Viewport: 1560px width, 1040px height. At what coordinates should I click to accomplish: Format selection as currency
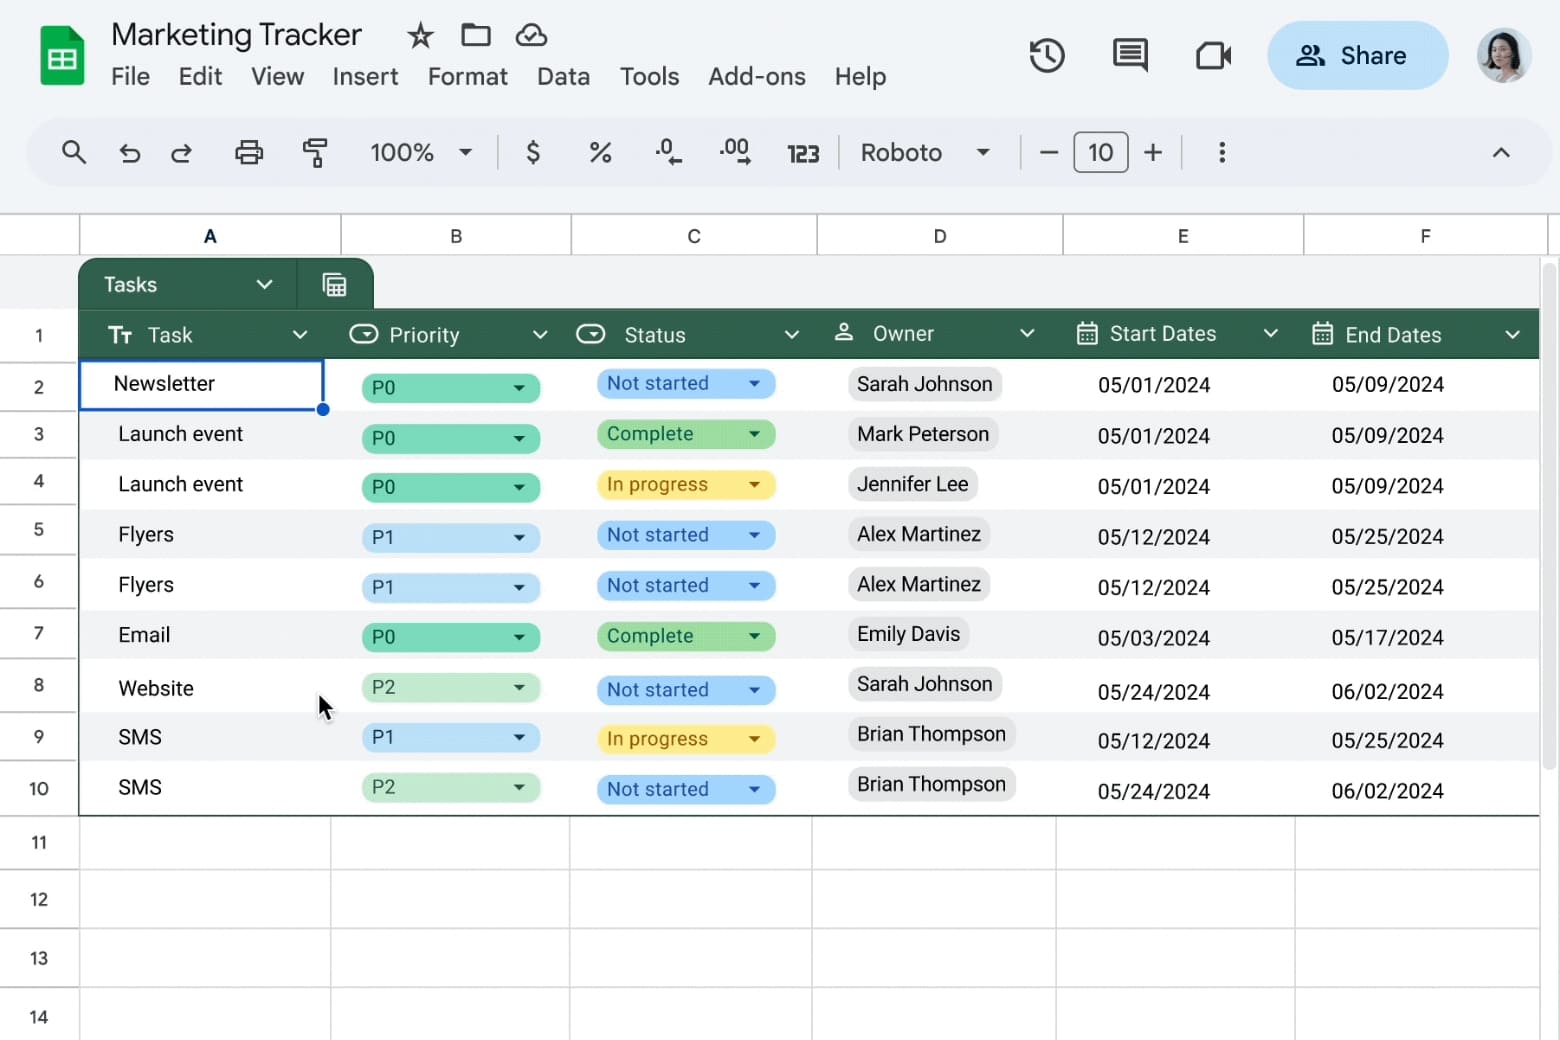click(x=533, y=152)
